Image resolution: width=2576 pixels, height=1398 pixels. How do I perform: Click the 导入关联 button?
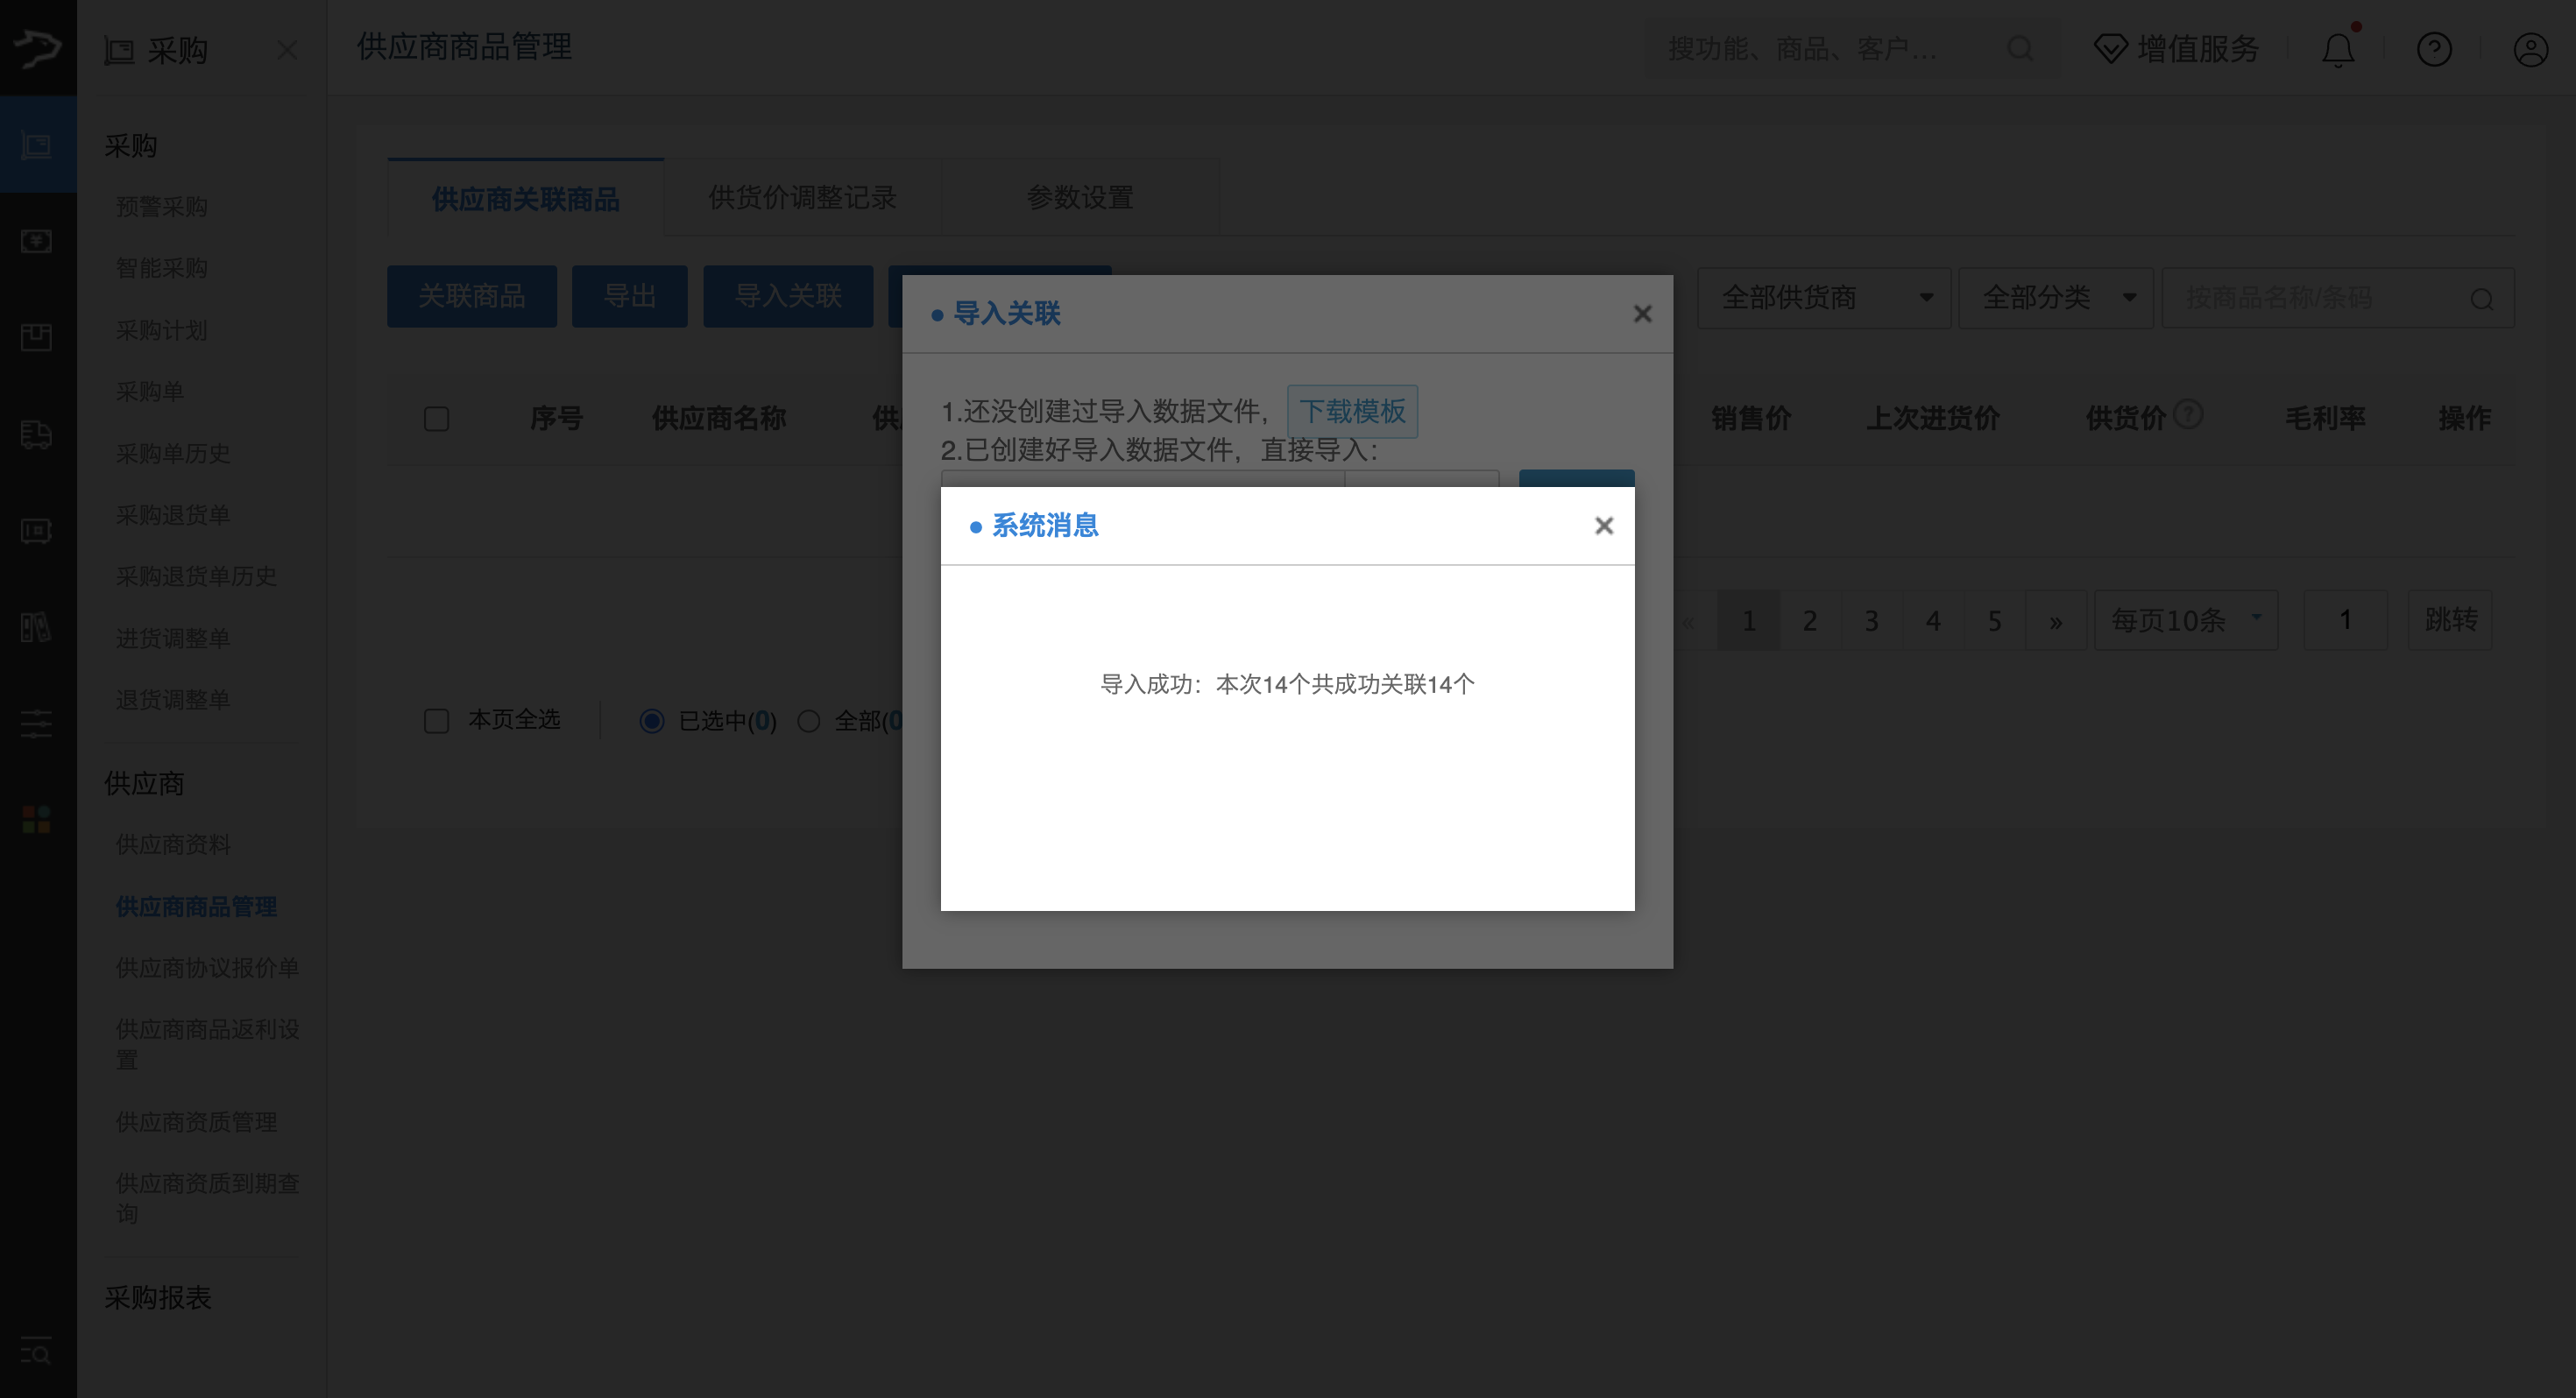788,296
